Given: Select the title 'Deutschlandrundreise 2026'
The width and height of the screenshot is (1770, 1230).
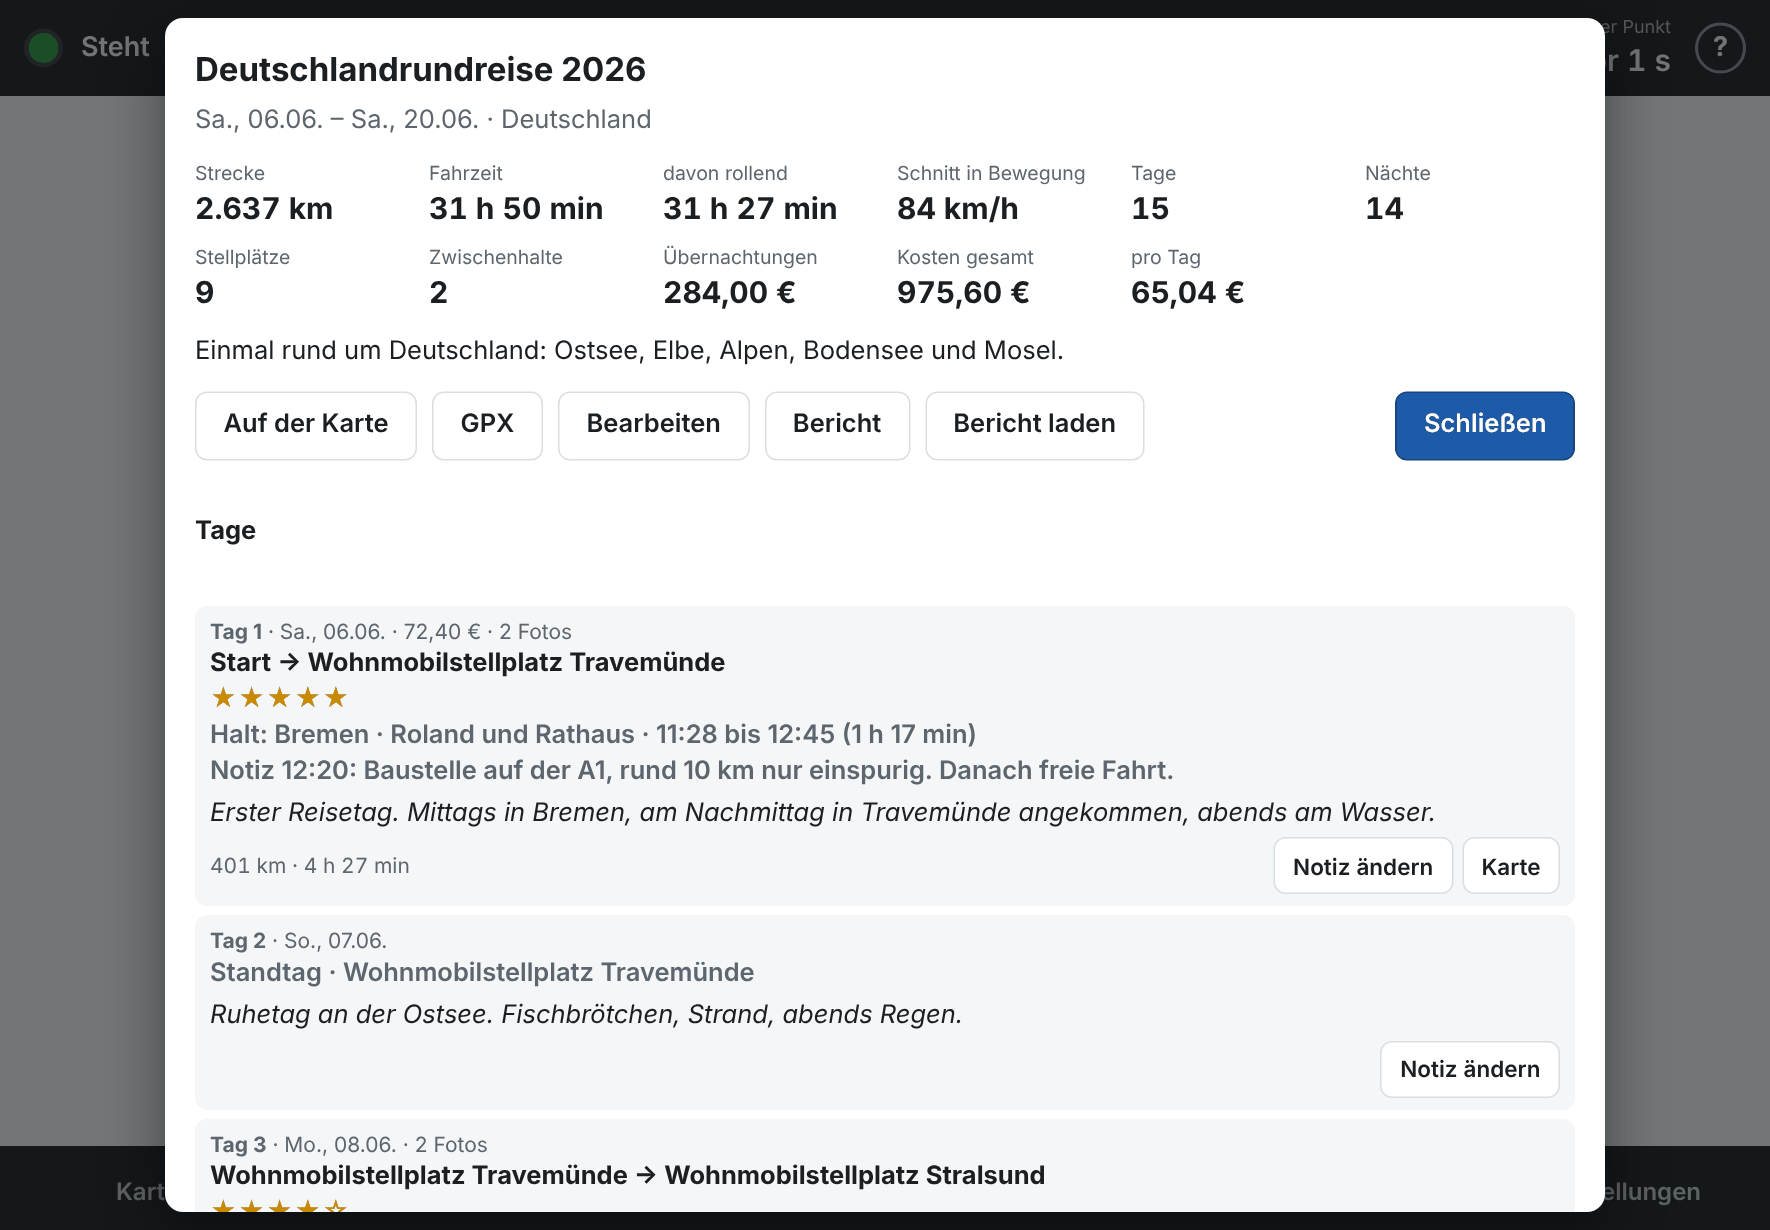Looking at the screenshot, I should tap(420, 69).
